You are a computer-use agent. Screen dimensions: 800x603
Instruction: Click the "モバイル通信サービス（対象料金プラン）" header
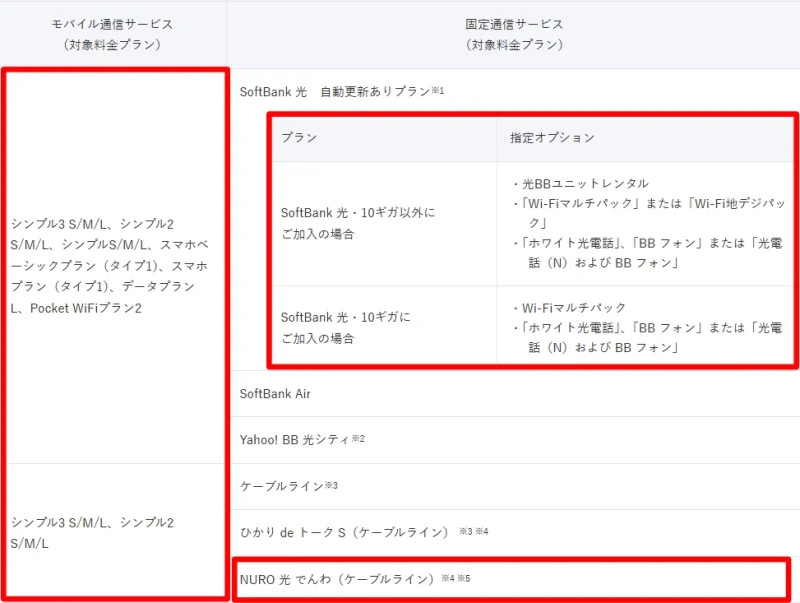(x=116, y=30)
